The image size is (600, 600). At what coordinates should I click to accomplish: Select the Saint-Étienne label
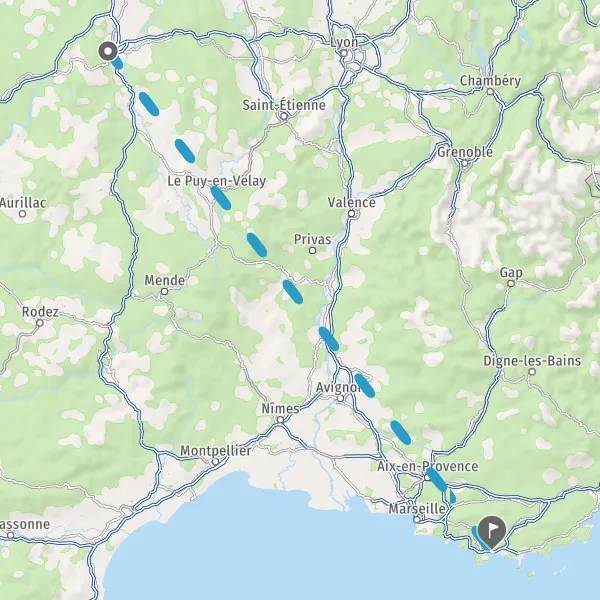pos(284,105)
